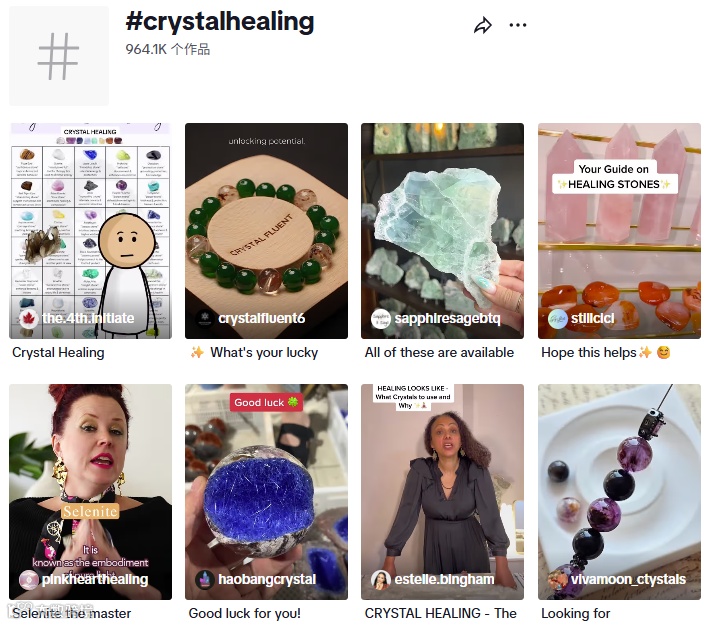Click haobangcrystal profile avatar
Image resolution: width=705 pixels, height=625 pixels.
tap(205, 580)
